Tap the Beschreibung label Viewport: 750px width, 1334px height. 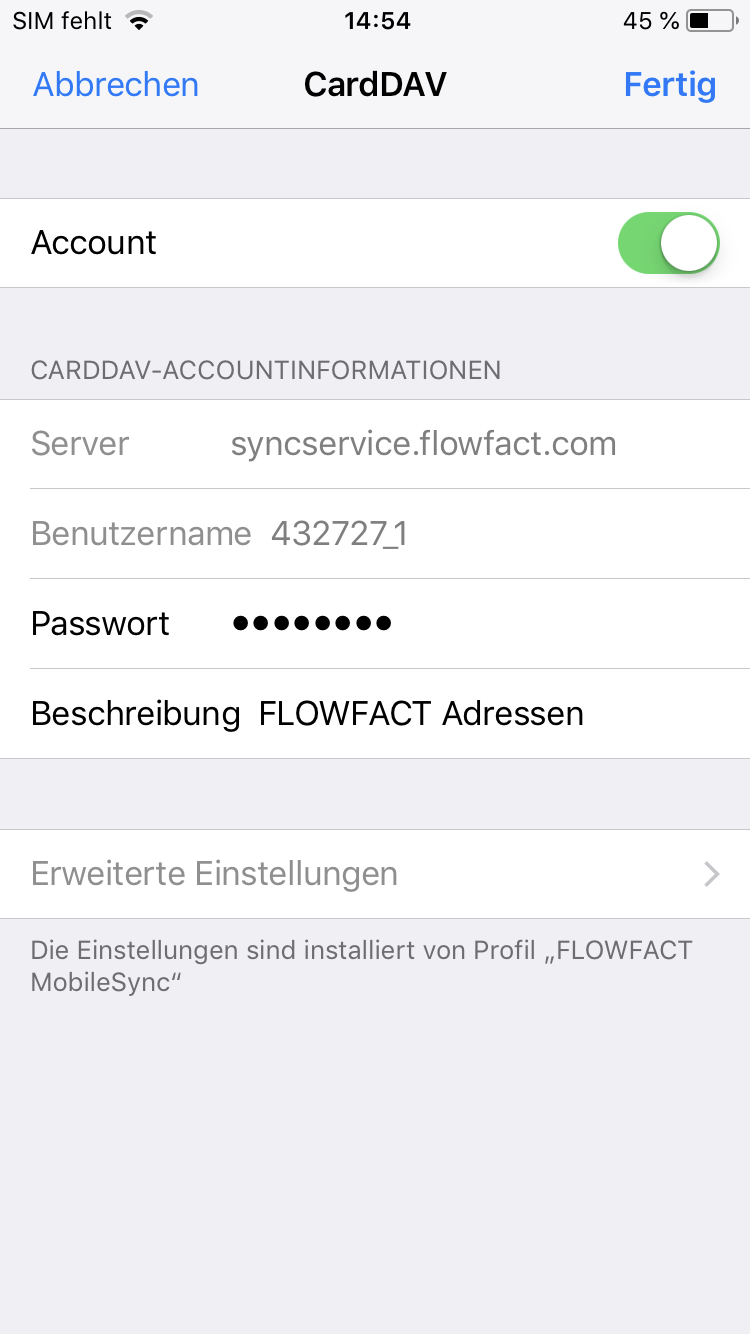coord(136,714)
